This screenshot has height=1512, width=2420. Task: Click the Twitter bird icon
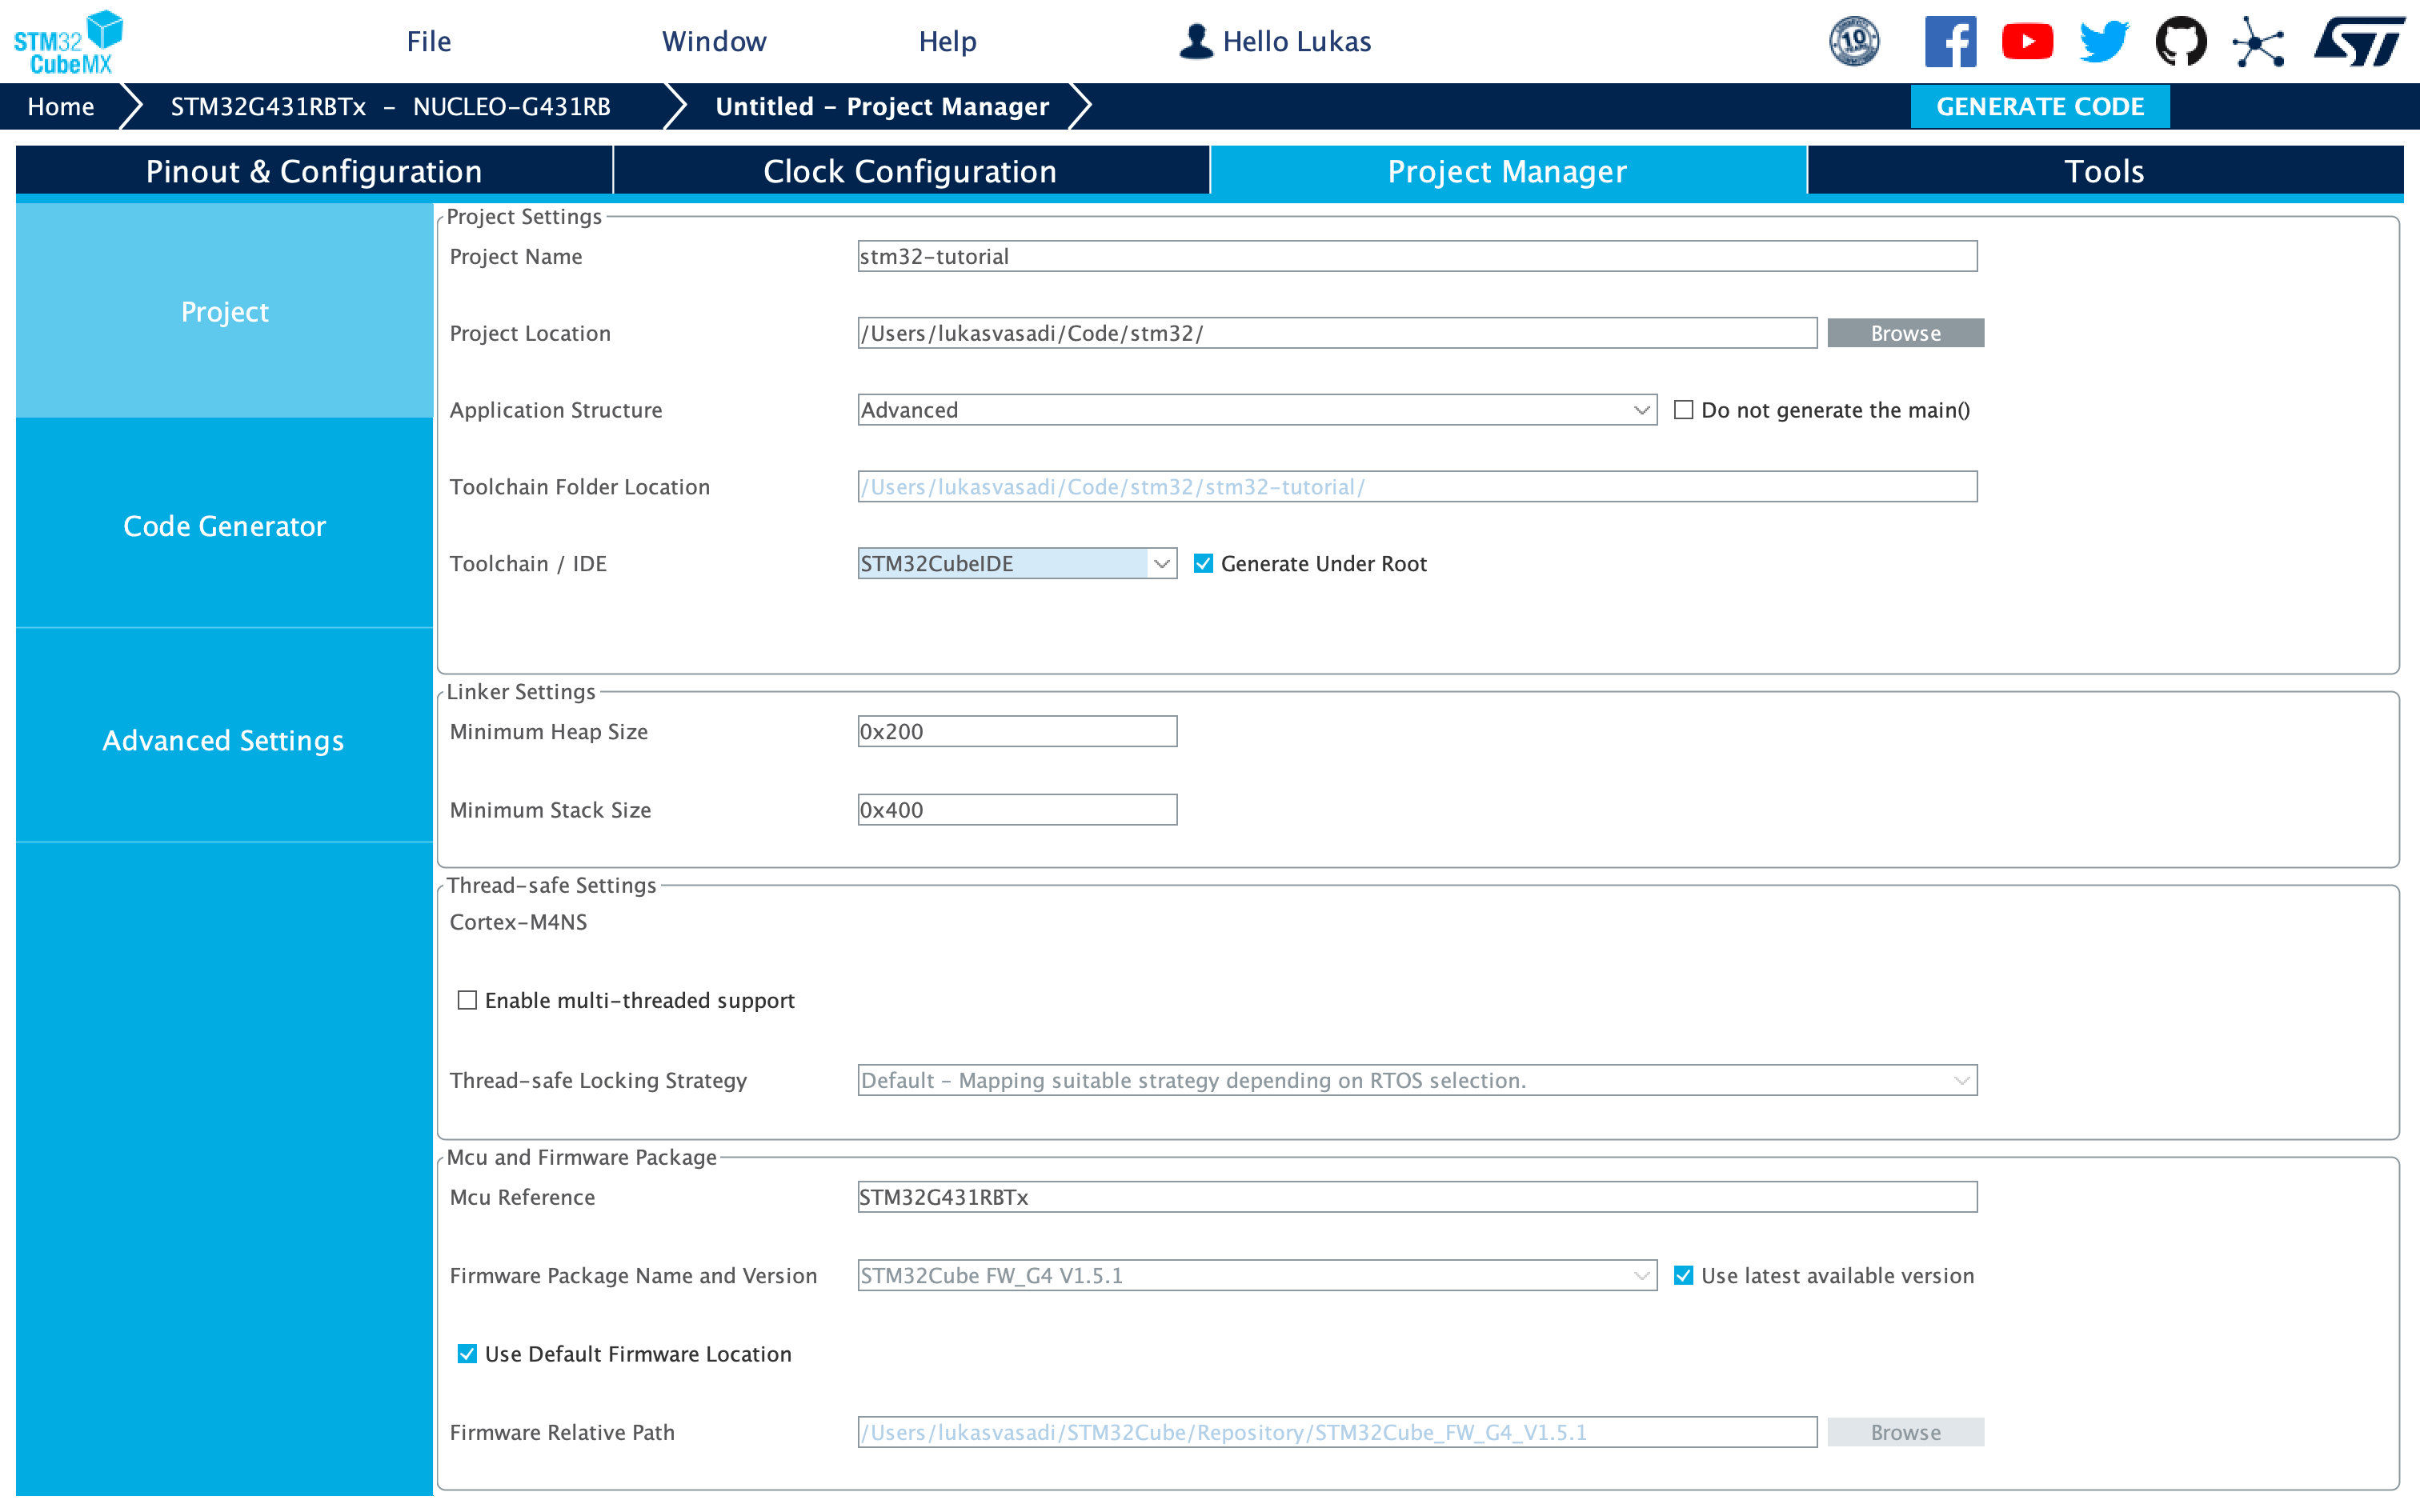coord(2103,40)
